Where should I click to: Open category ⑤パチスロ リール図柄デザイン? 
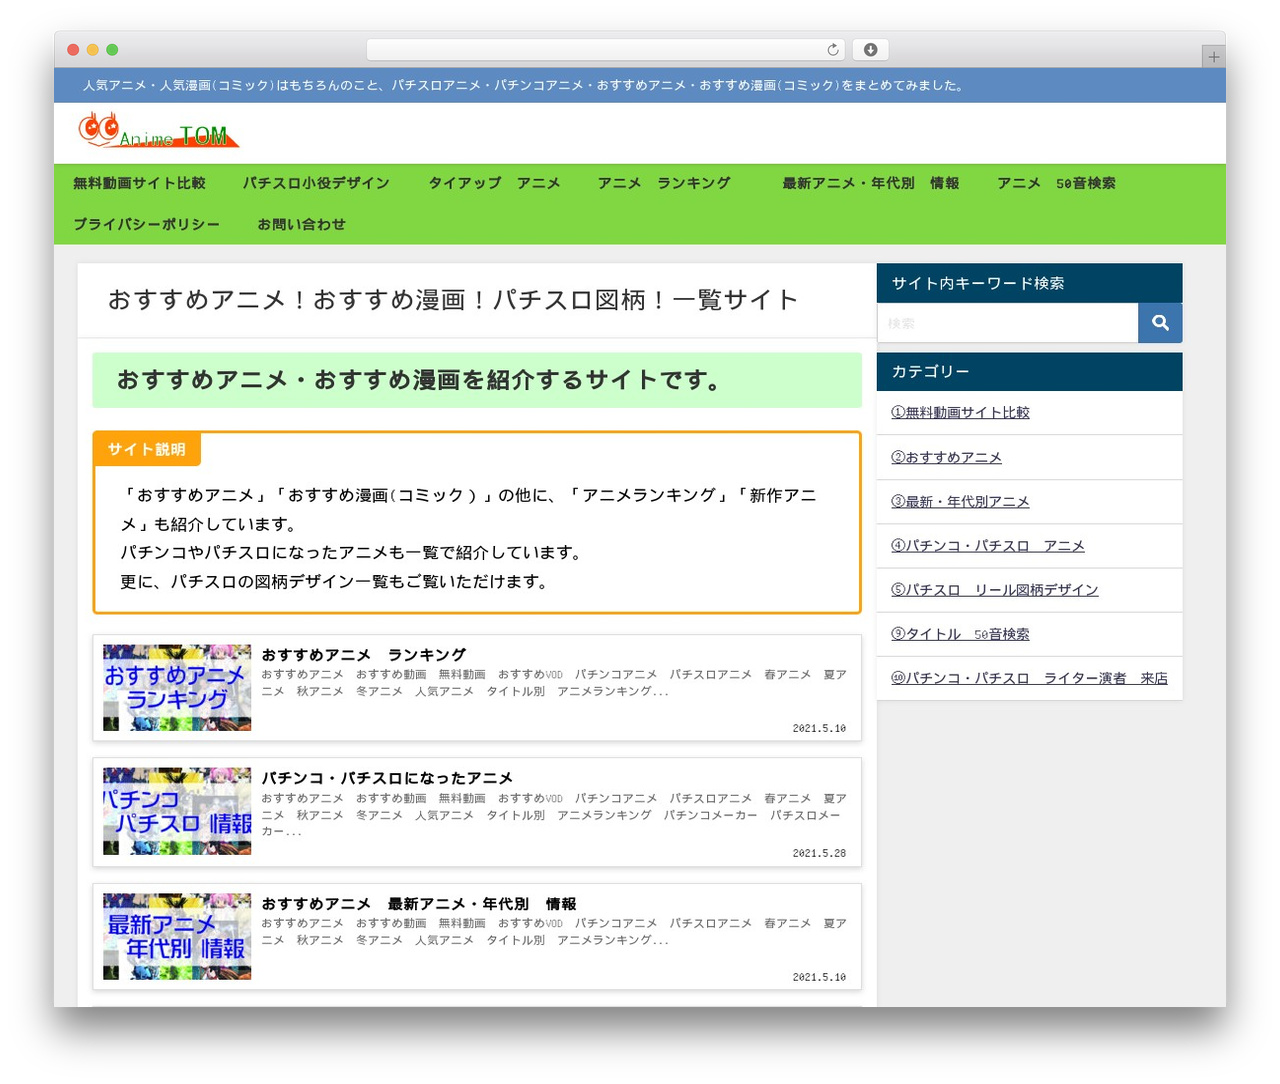pyautogui.click(x=994, y=589)
